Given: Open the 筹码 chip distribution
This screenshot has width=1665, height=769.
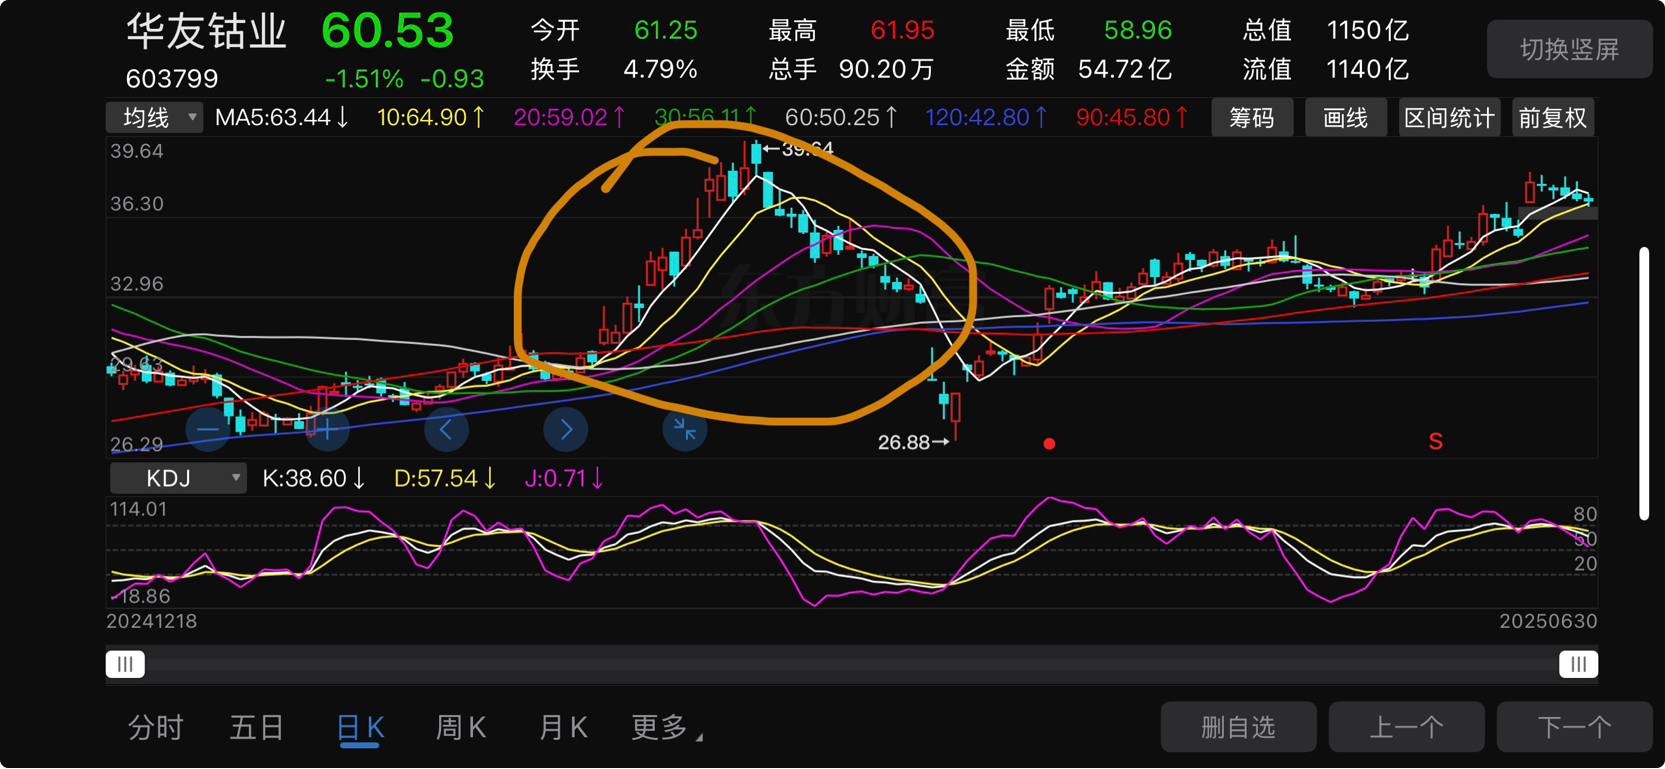Looking at the screenshot, I should [x=1252, y=118].
